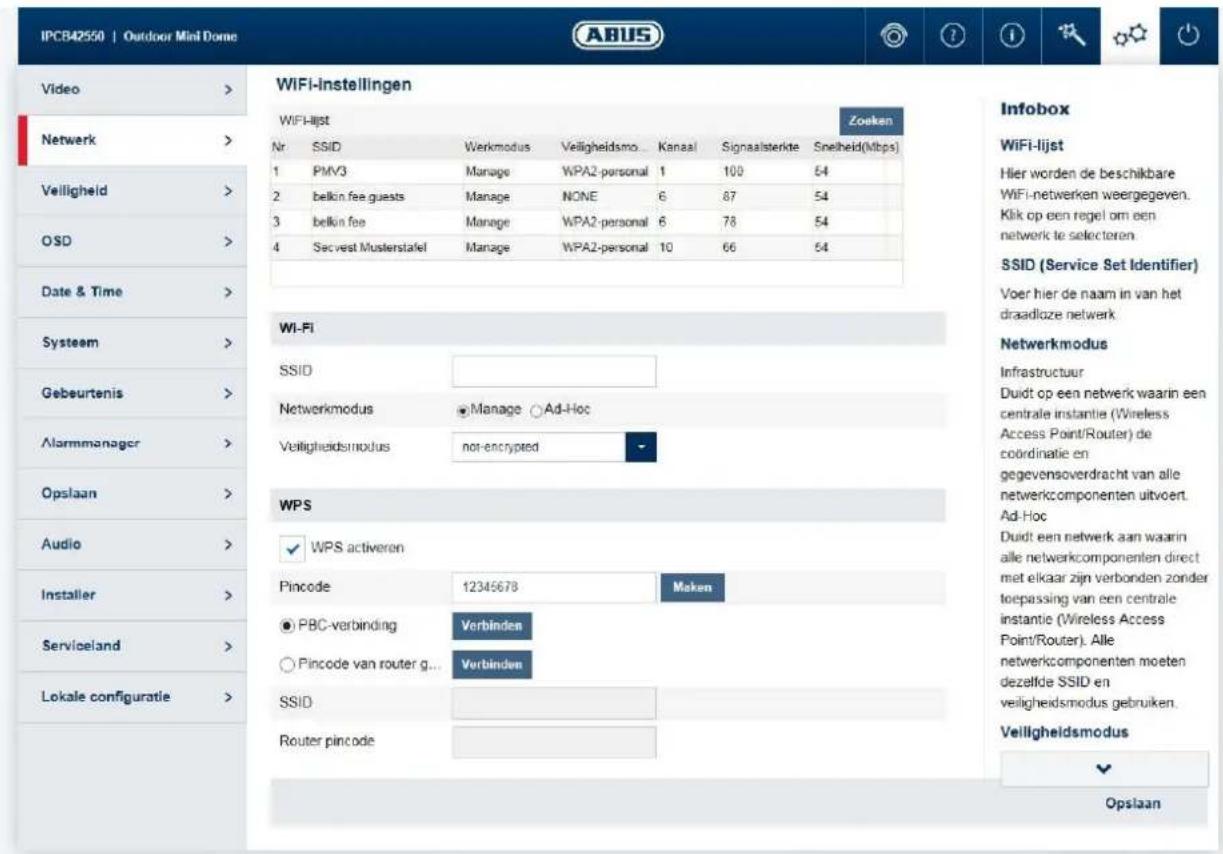Expand the Alarmmanager menu chevron

(228, 443)
